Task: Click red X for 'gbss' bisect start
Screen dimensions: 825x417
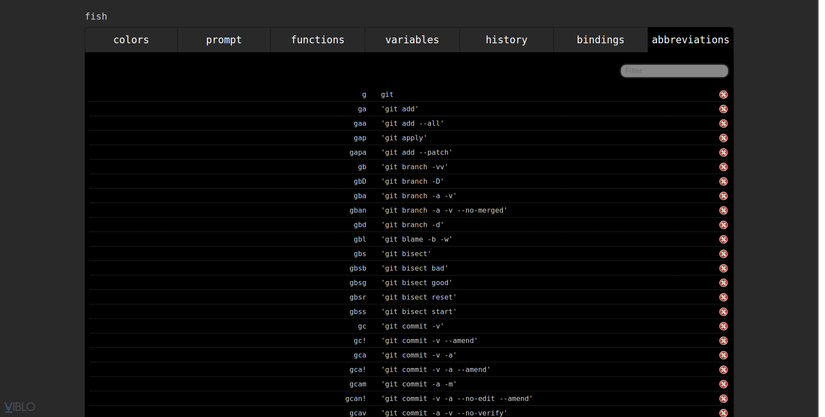Action: [723, 312]
